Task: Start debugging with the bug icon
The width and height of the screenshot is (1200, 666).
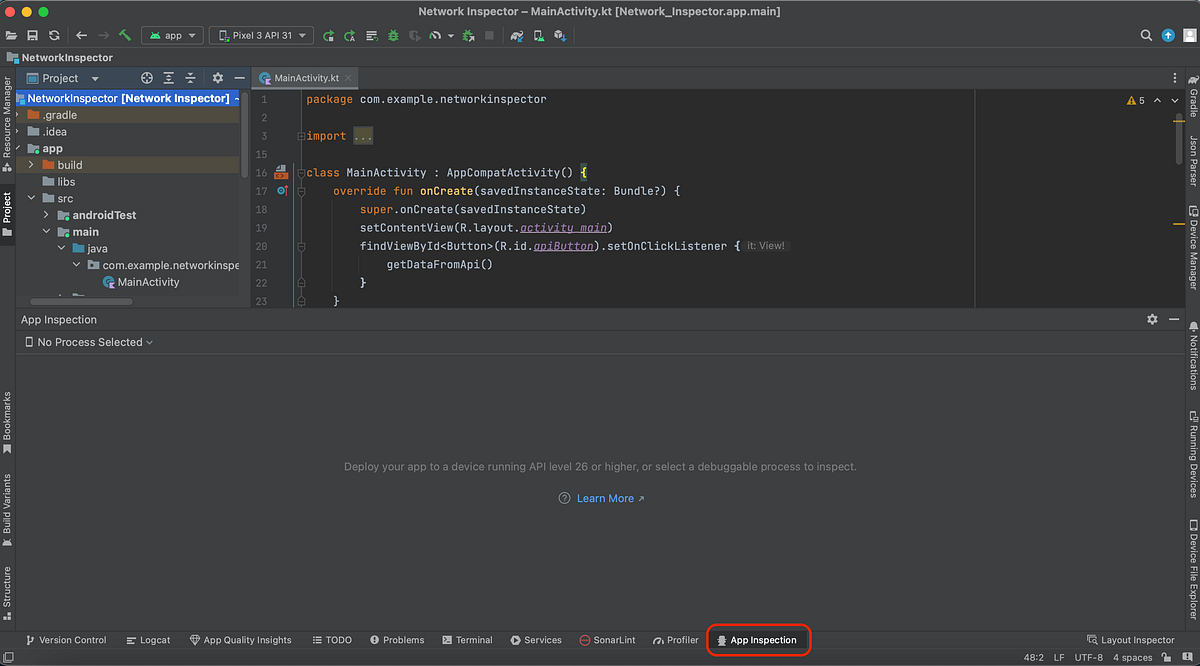Action: point(393,35)
